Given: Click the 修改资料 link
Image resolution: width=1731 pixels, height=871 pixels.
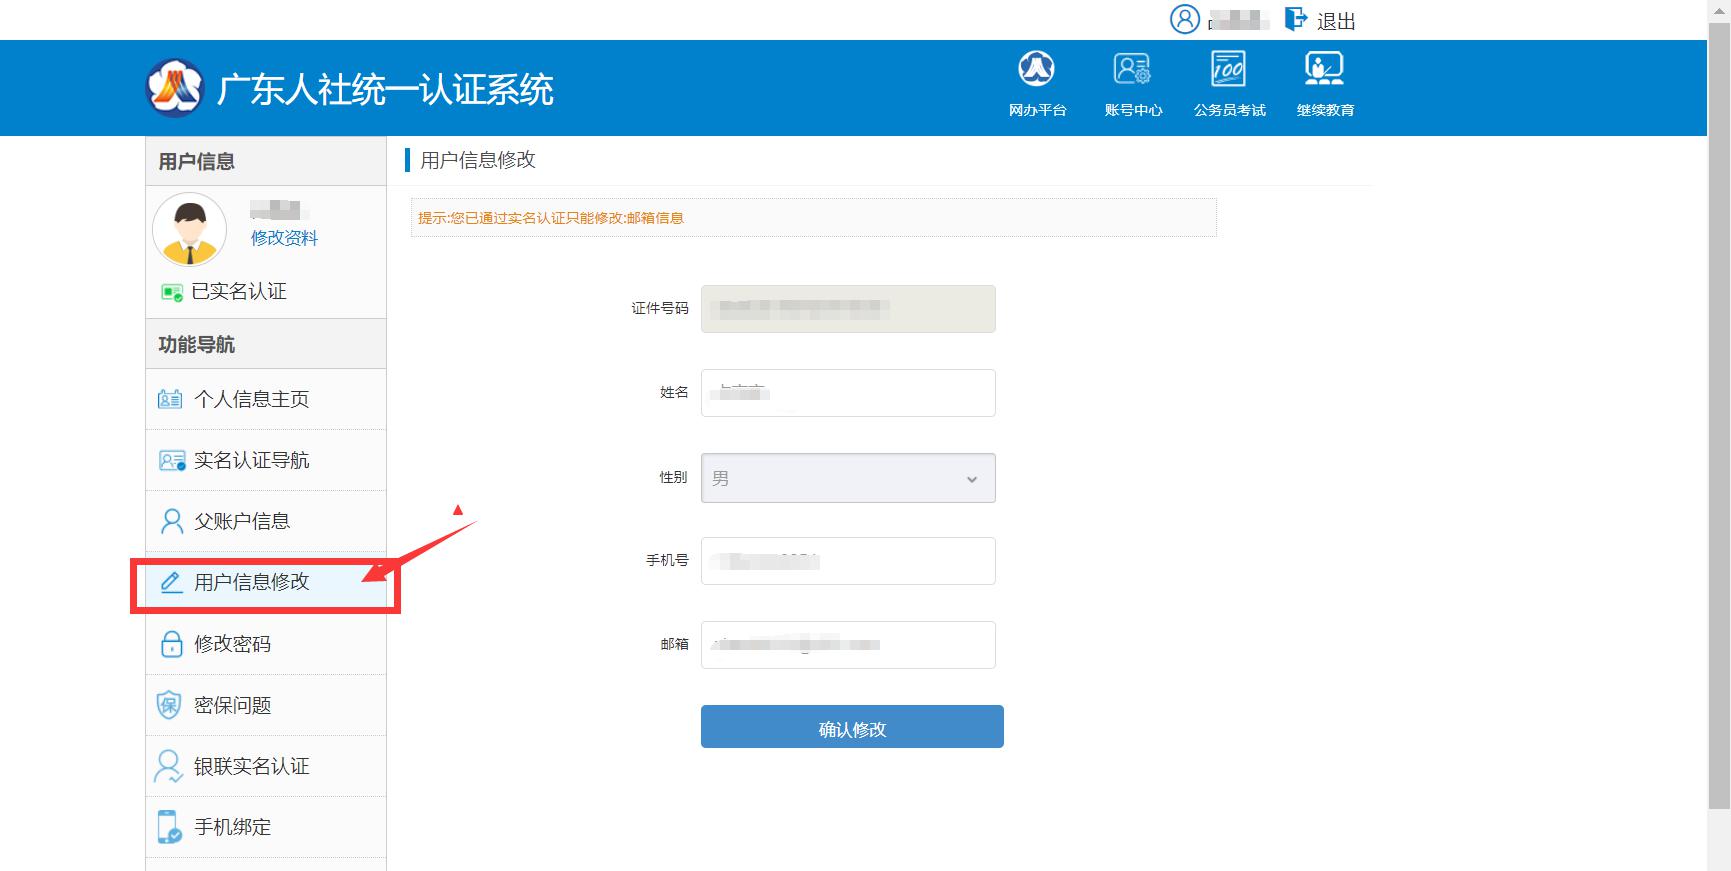Looking at the screenshot, I should pos(284,238).
